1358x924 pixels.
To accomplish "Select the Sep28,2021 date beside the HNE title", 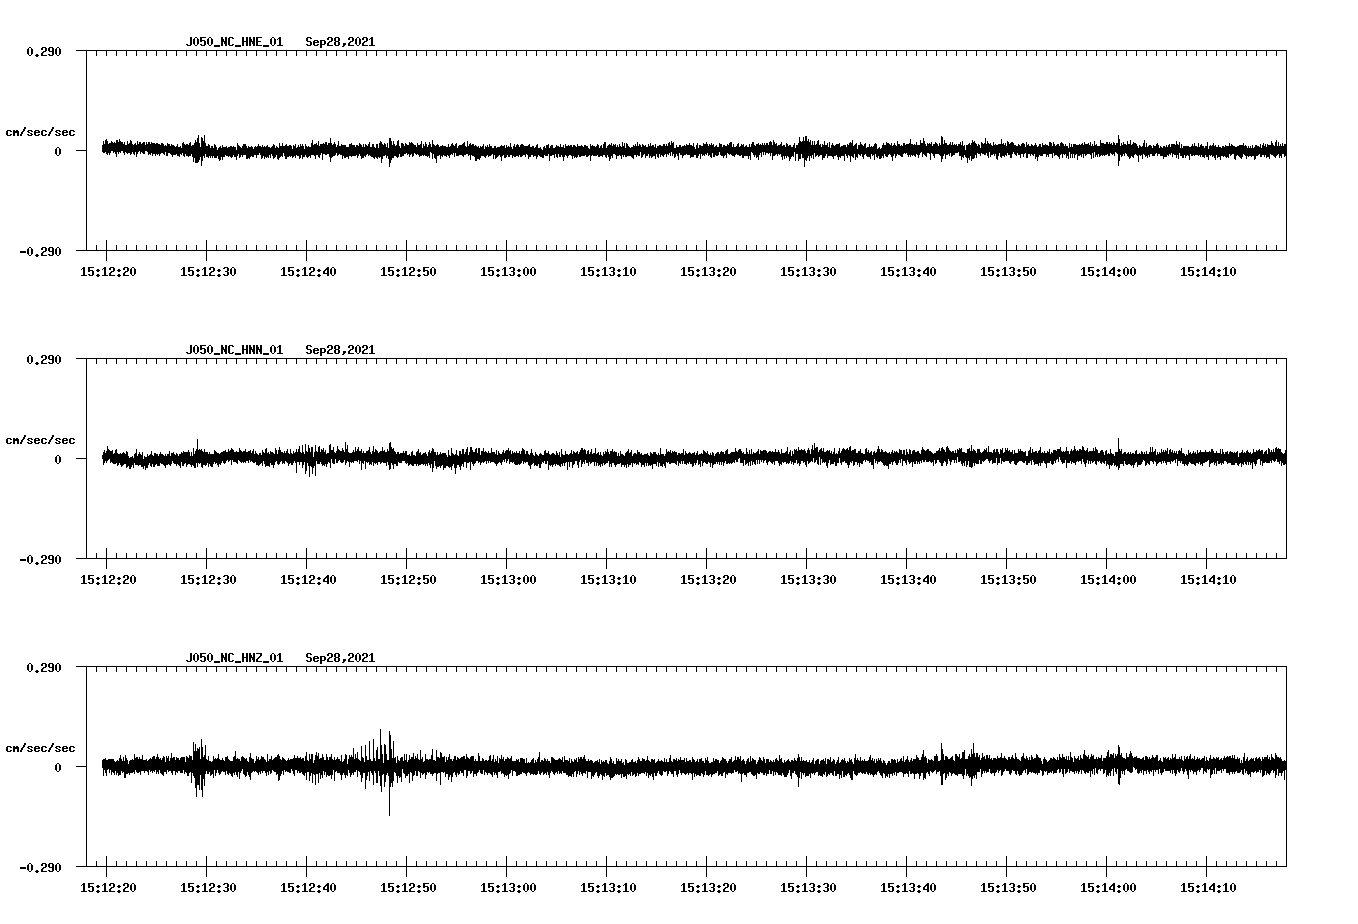I will (340, 42).
